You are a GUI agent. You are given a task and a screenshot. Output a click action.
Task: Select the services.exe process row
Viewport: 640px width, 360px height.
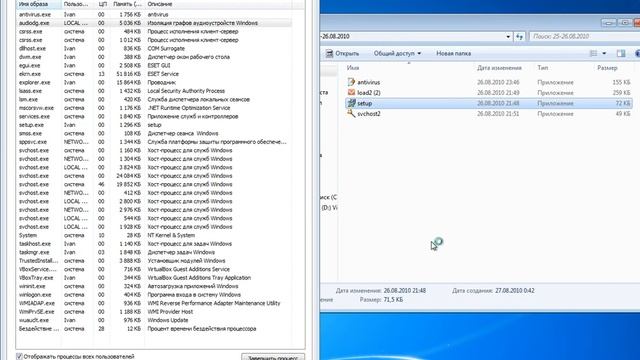[154, 116]
